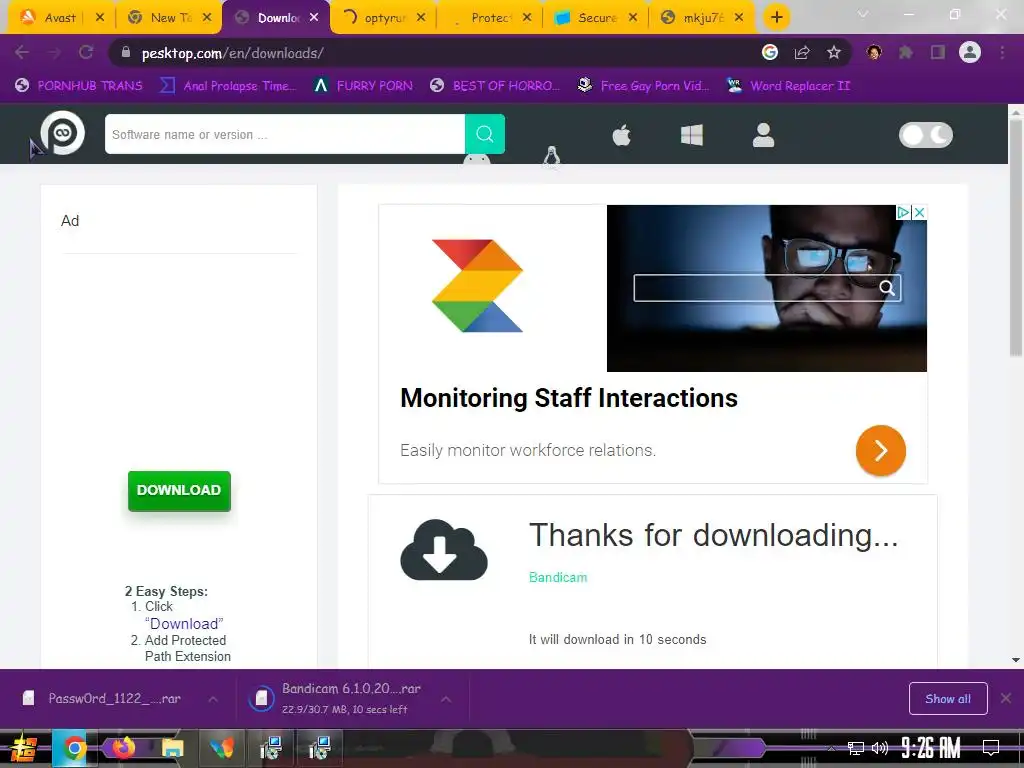Click the page vertical scrollbar
The width and height of the screenshot is (1024, 768).
tap(1016, 239)
